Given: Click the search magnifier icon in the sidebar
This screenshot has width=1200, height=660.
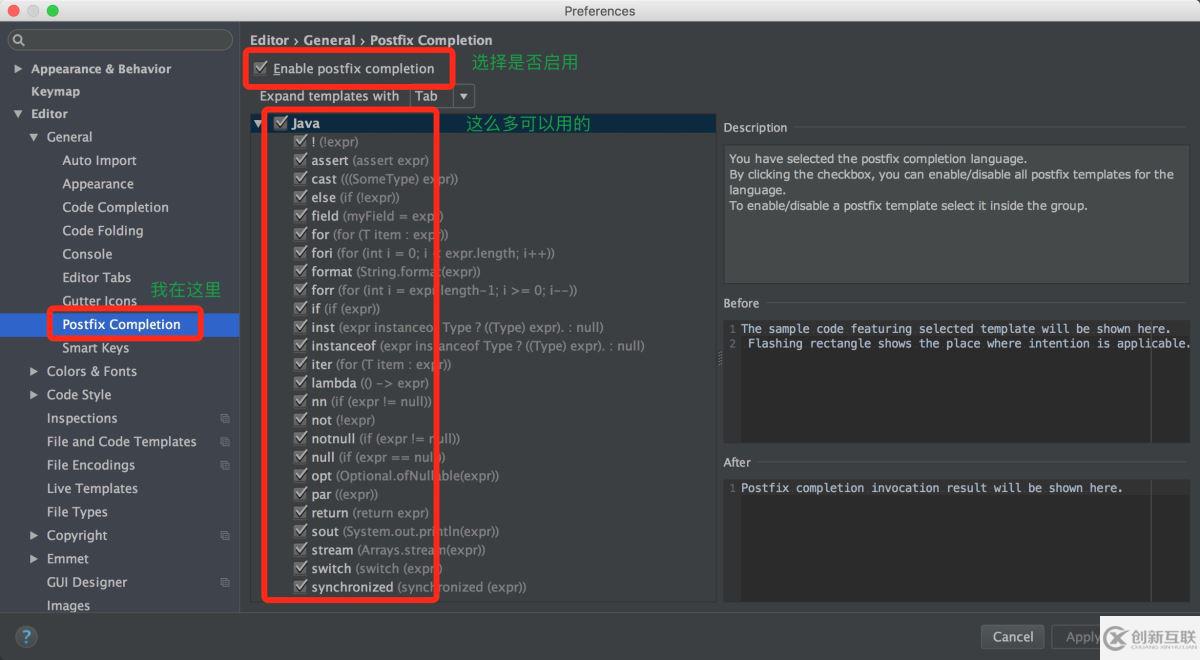Looking at the screenshot, I should tap(19, 41).
